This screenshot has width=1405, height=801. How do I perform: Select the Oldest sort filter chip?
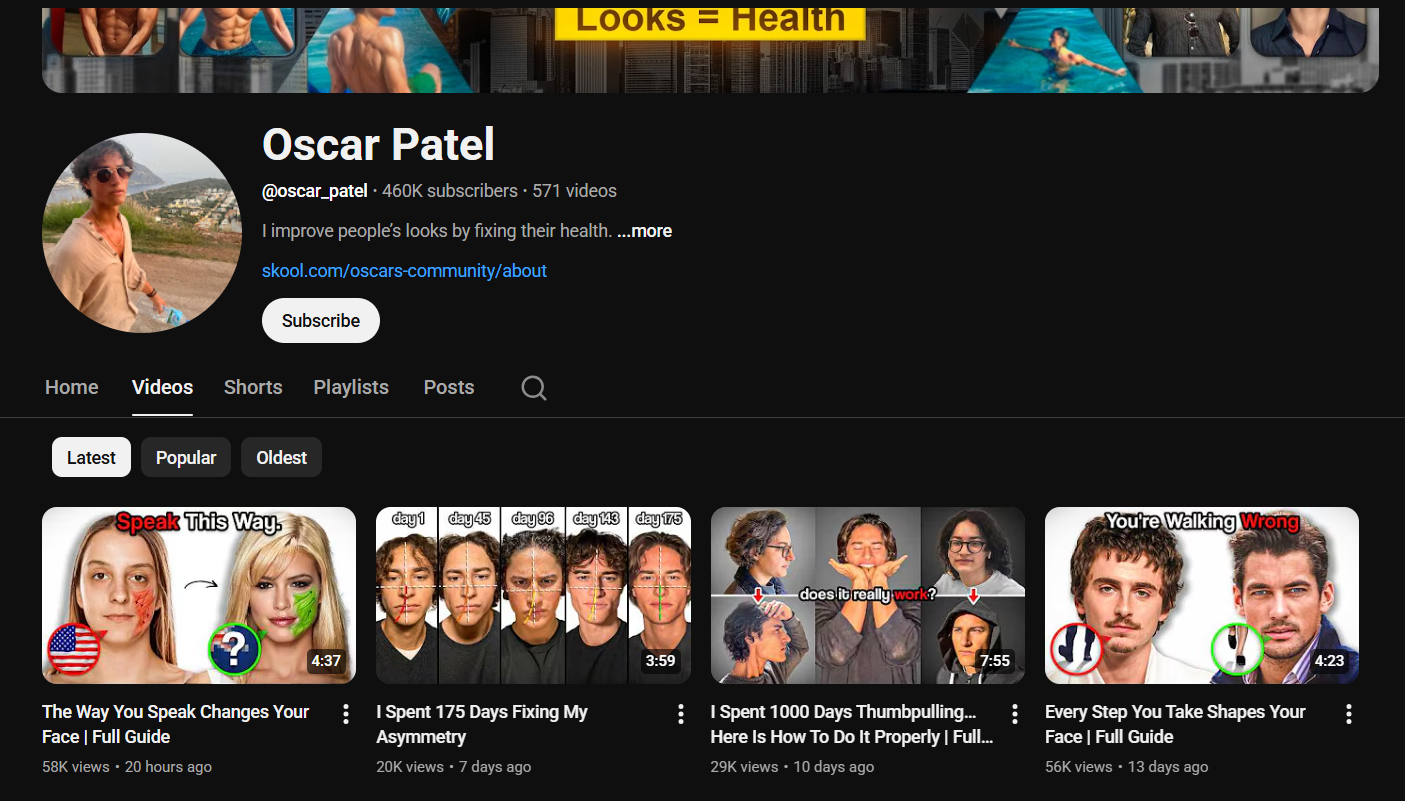click(281, 458)
